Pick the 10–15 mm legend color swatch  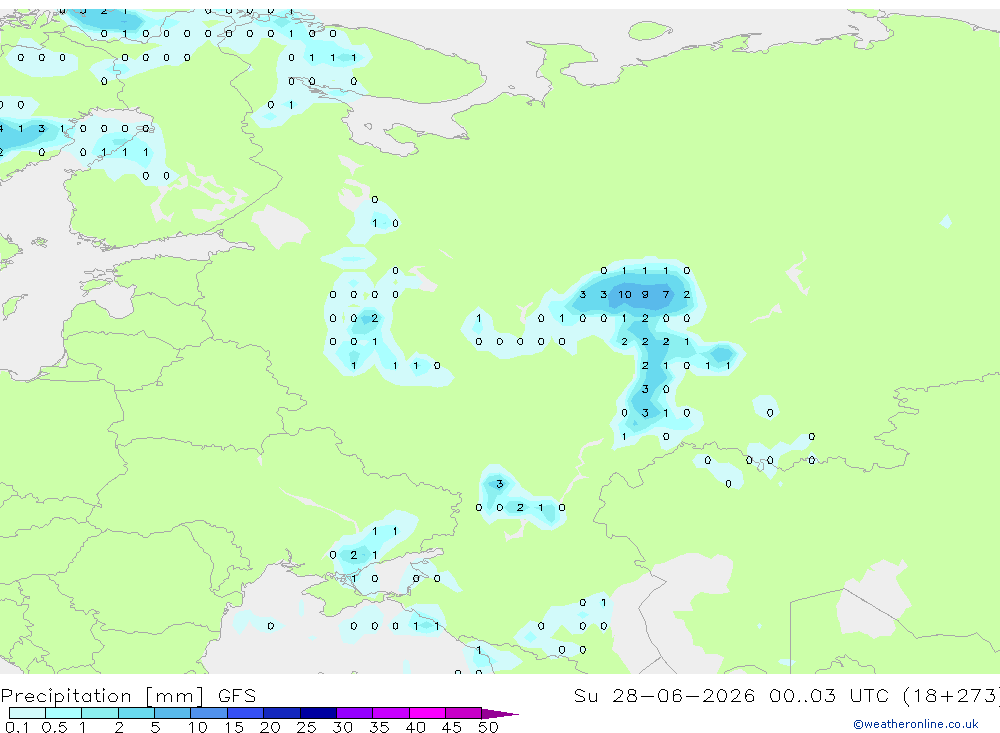tap(209, 713)
